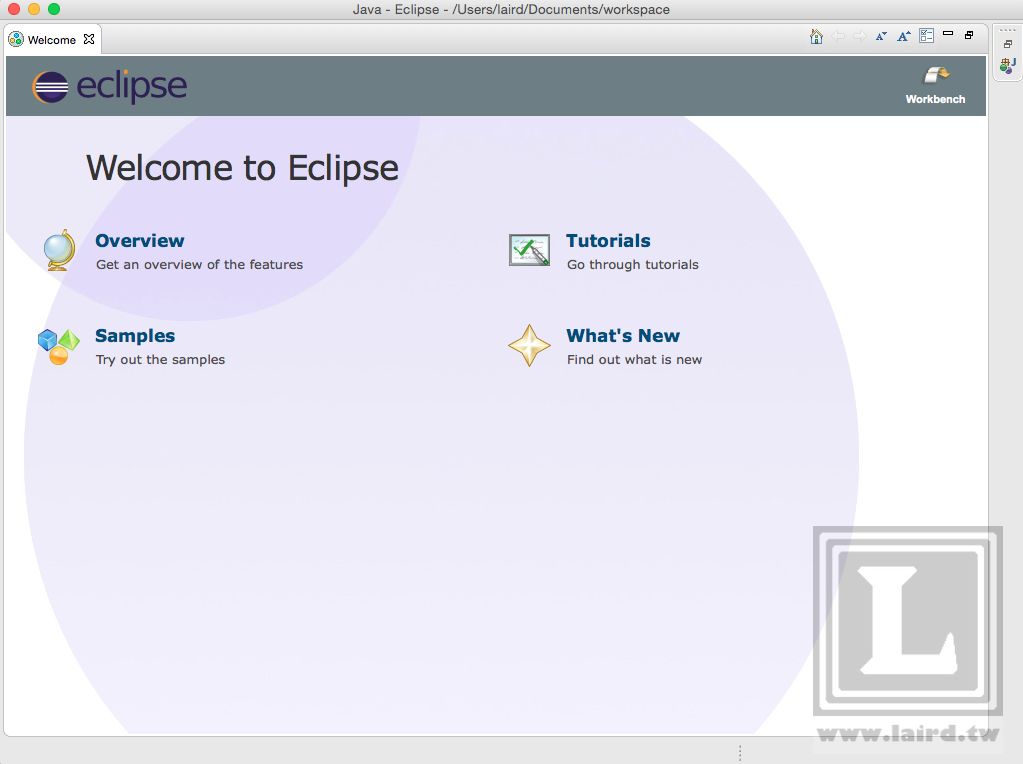The width and height of the screenshot is (1023, 764).
Task: Click the What's New star icon
Action: (529, 345)
